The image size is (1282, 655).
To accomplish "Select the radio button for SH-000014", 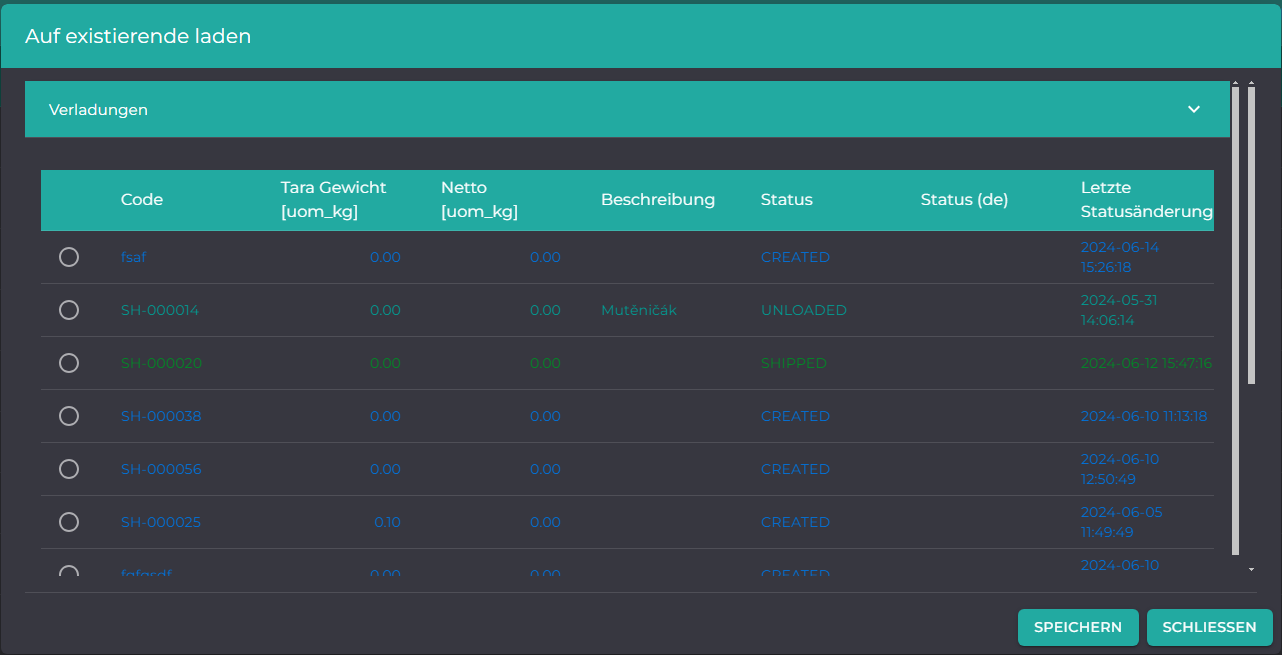I will pos(69,310).
